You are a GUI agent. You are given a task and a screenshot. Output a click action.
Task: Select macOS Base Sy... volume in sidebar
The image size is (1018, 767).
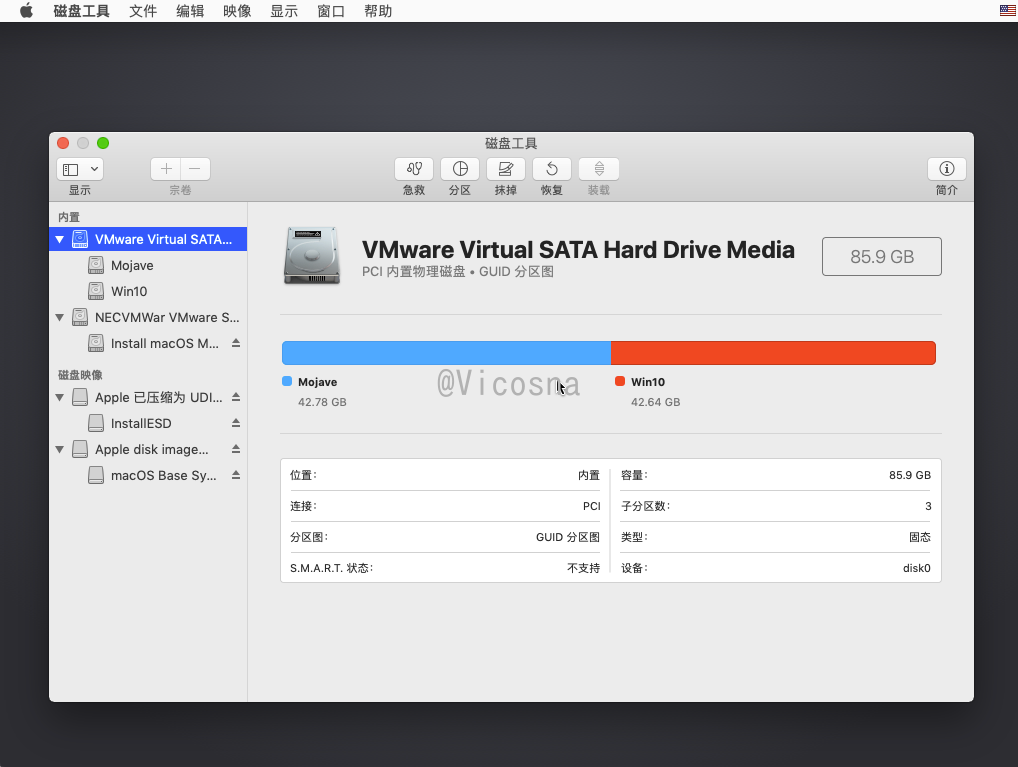coord(148,475)
